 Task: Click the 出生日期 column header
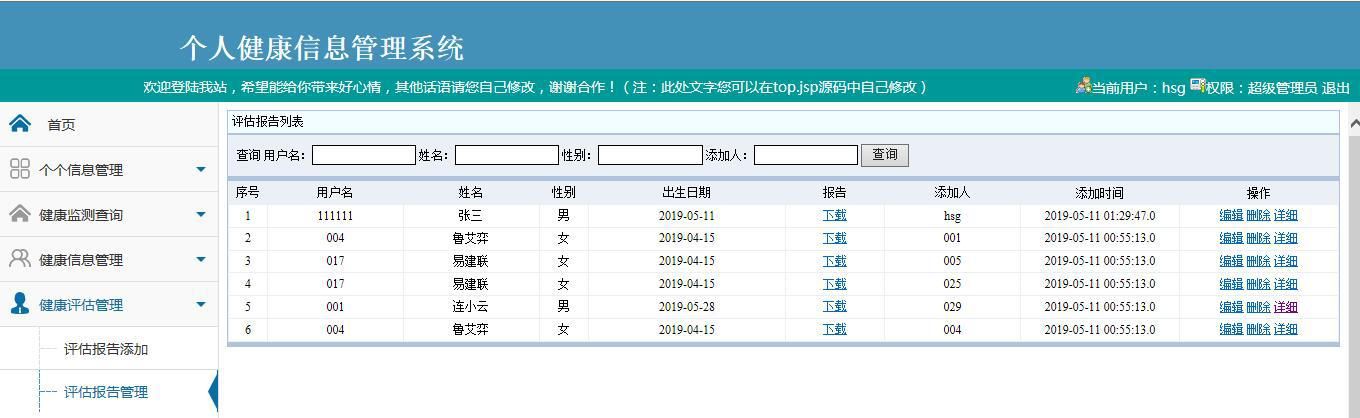686,192
